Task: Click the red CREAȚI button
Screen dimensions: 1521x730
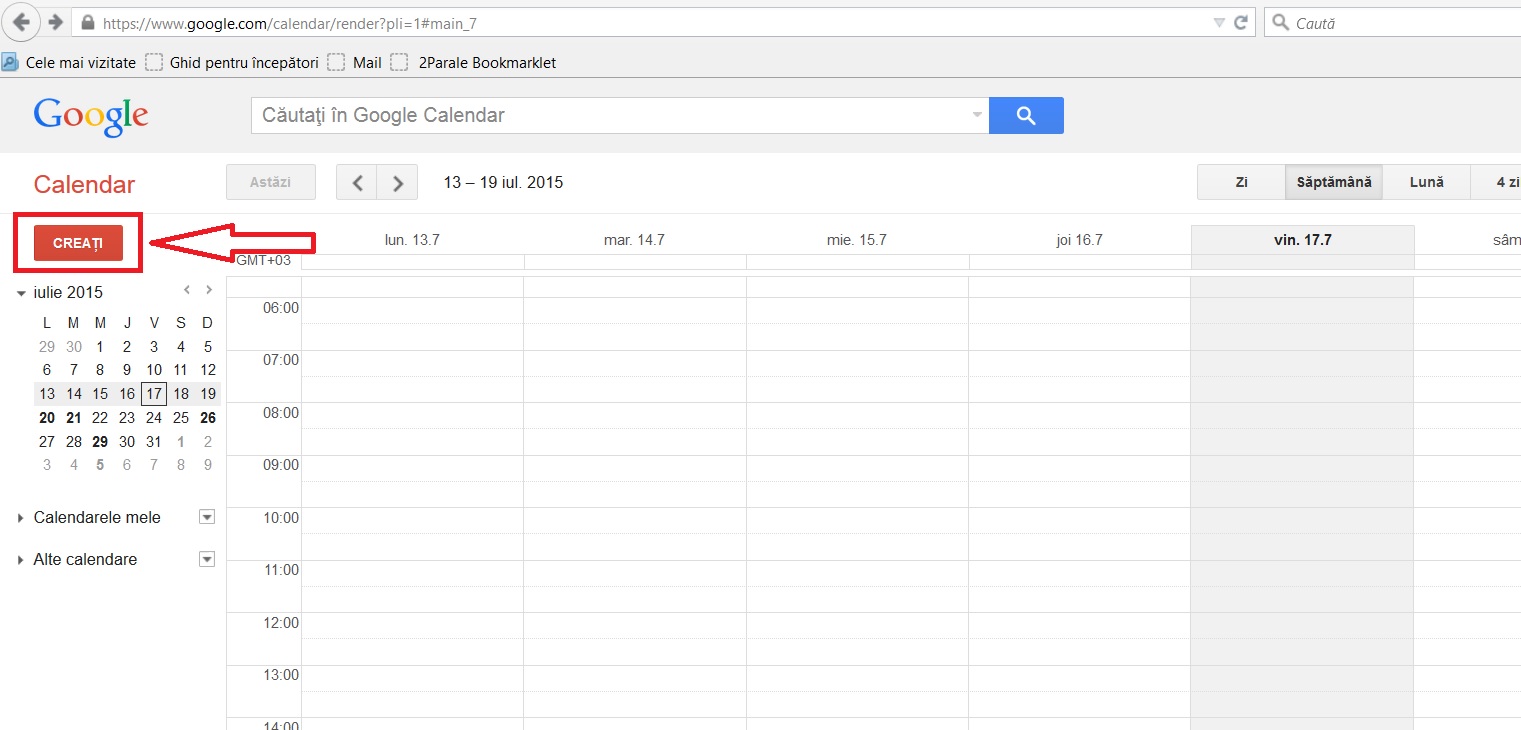Action: pyautogui.click(x=78, y=243)
